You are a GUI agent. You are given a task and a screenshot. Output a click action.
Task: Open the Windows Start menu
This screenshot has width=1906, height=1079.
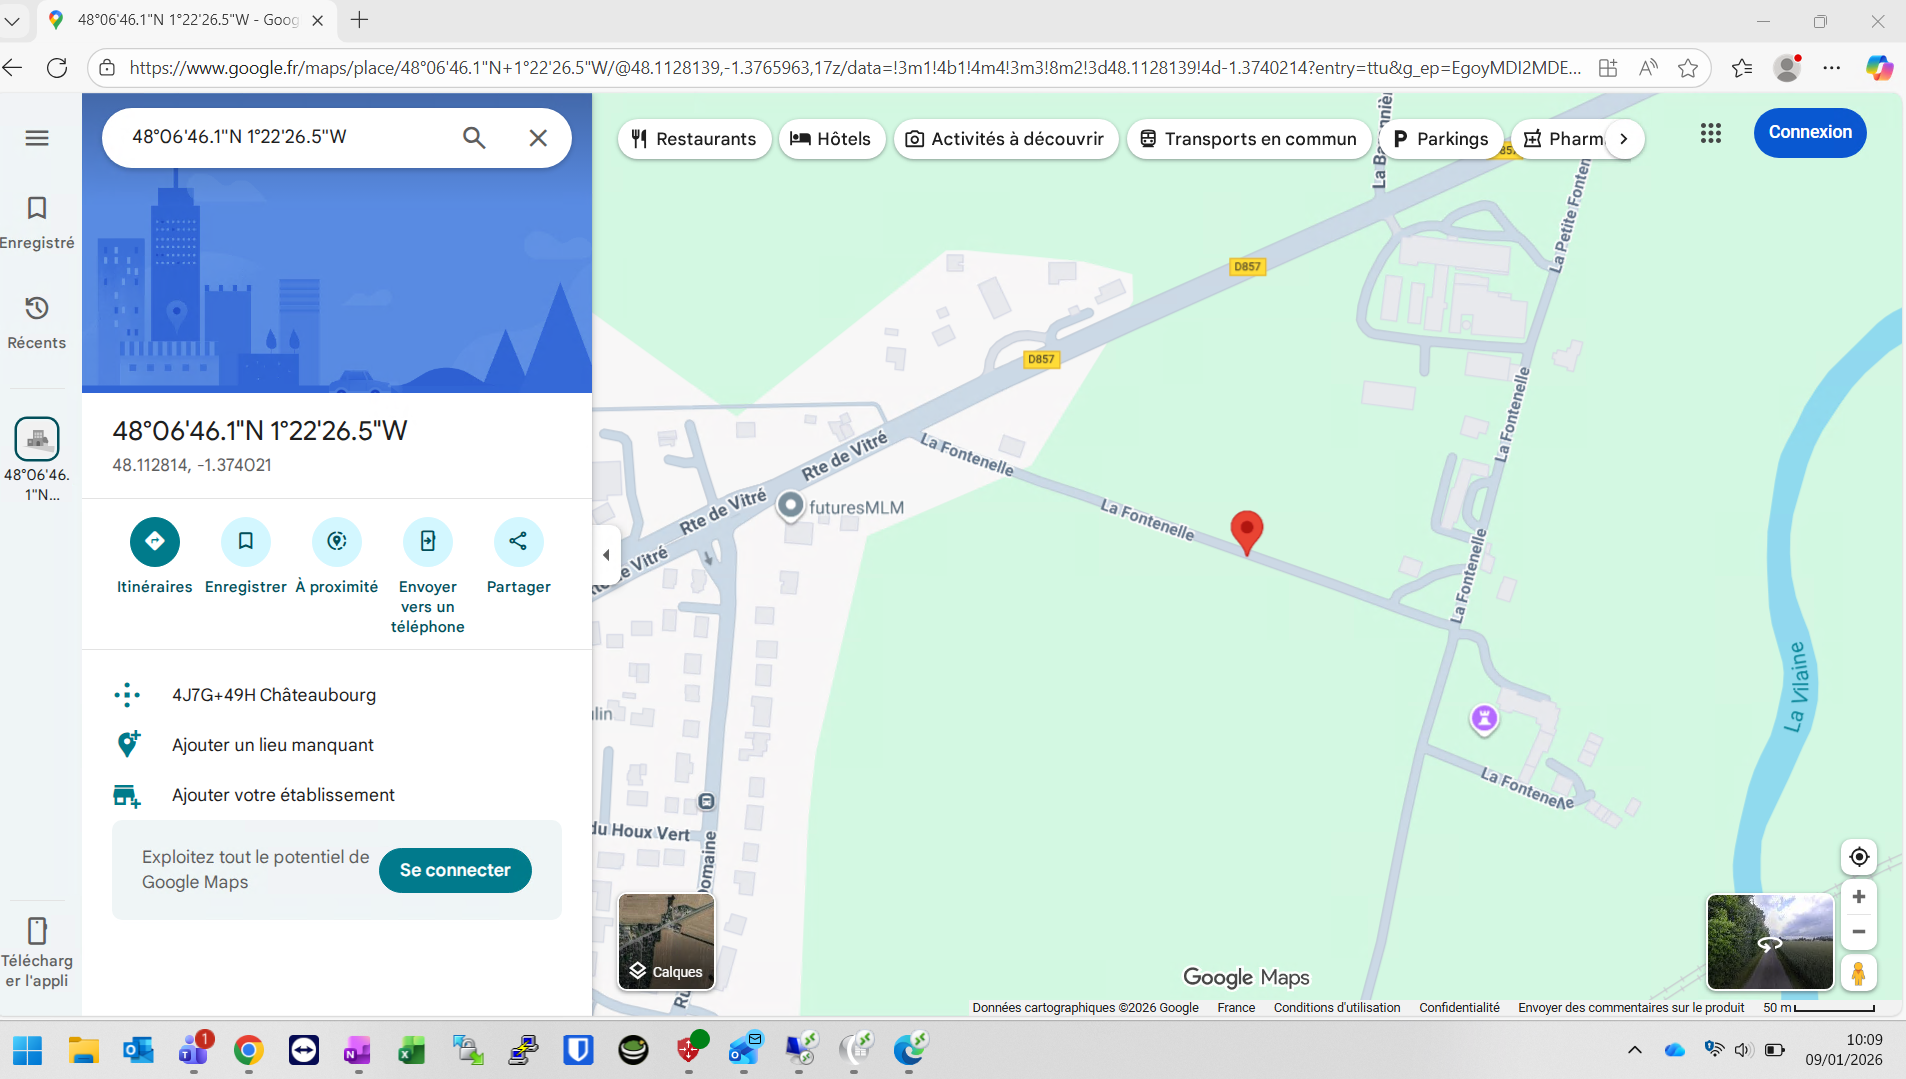click(x=27, y=1050)
